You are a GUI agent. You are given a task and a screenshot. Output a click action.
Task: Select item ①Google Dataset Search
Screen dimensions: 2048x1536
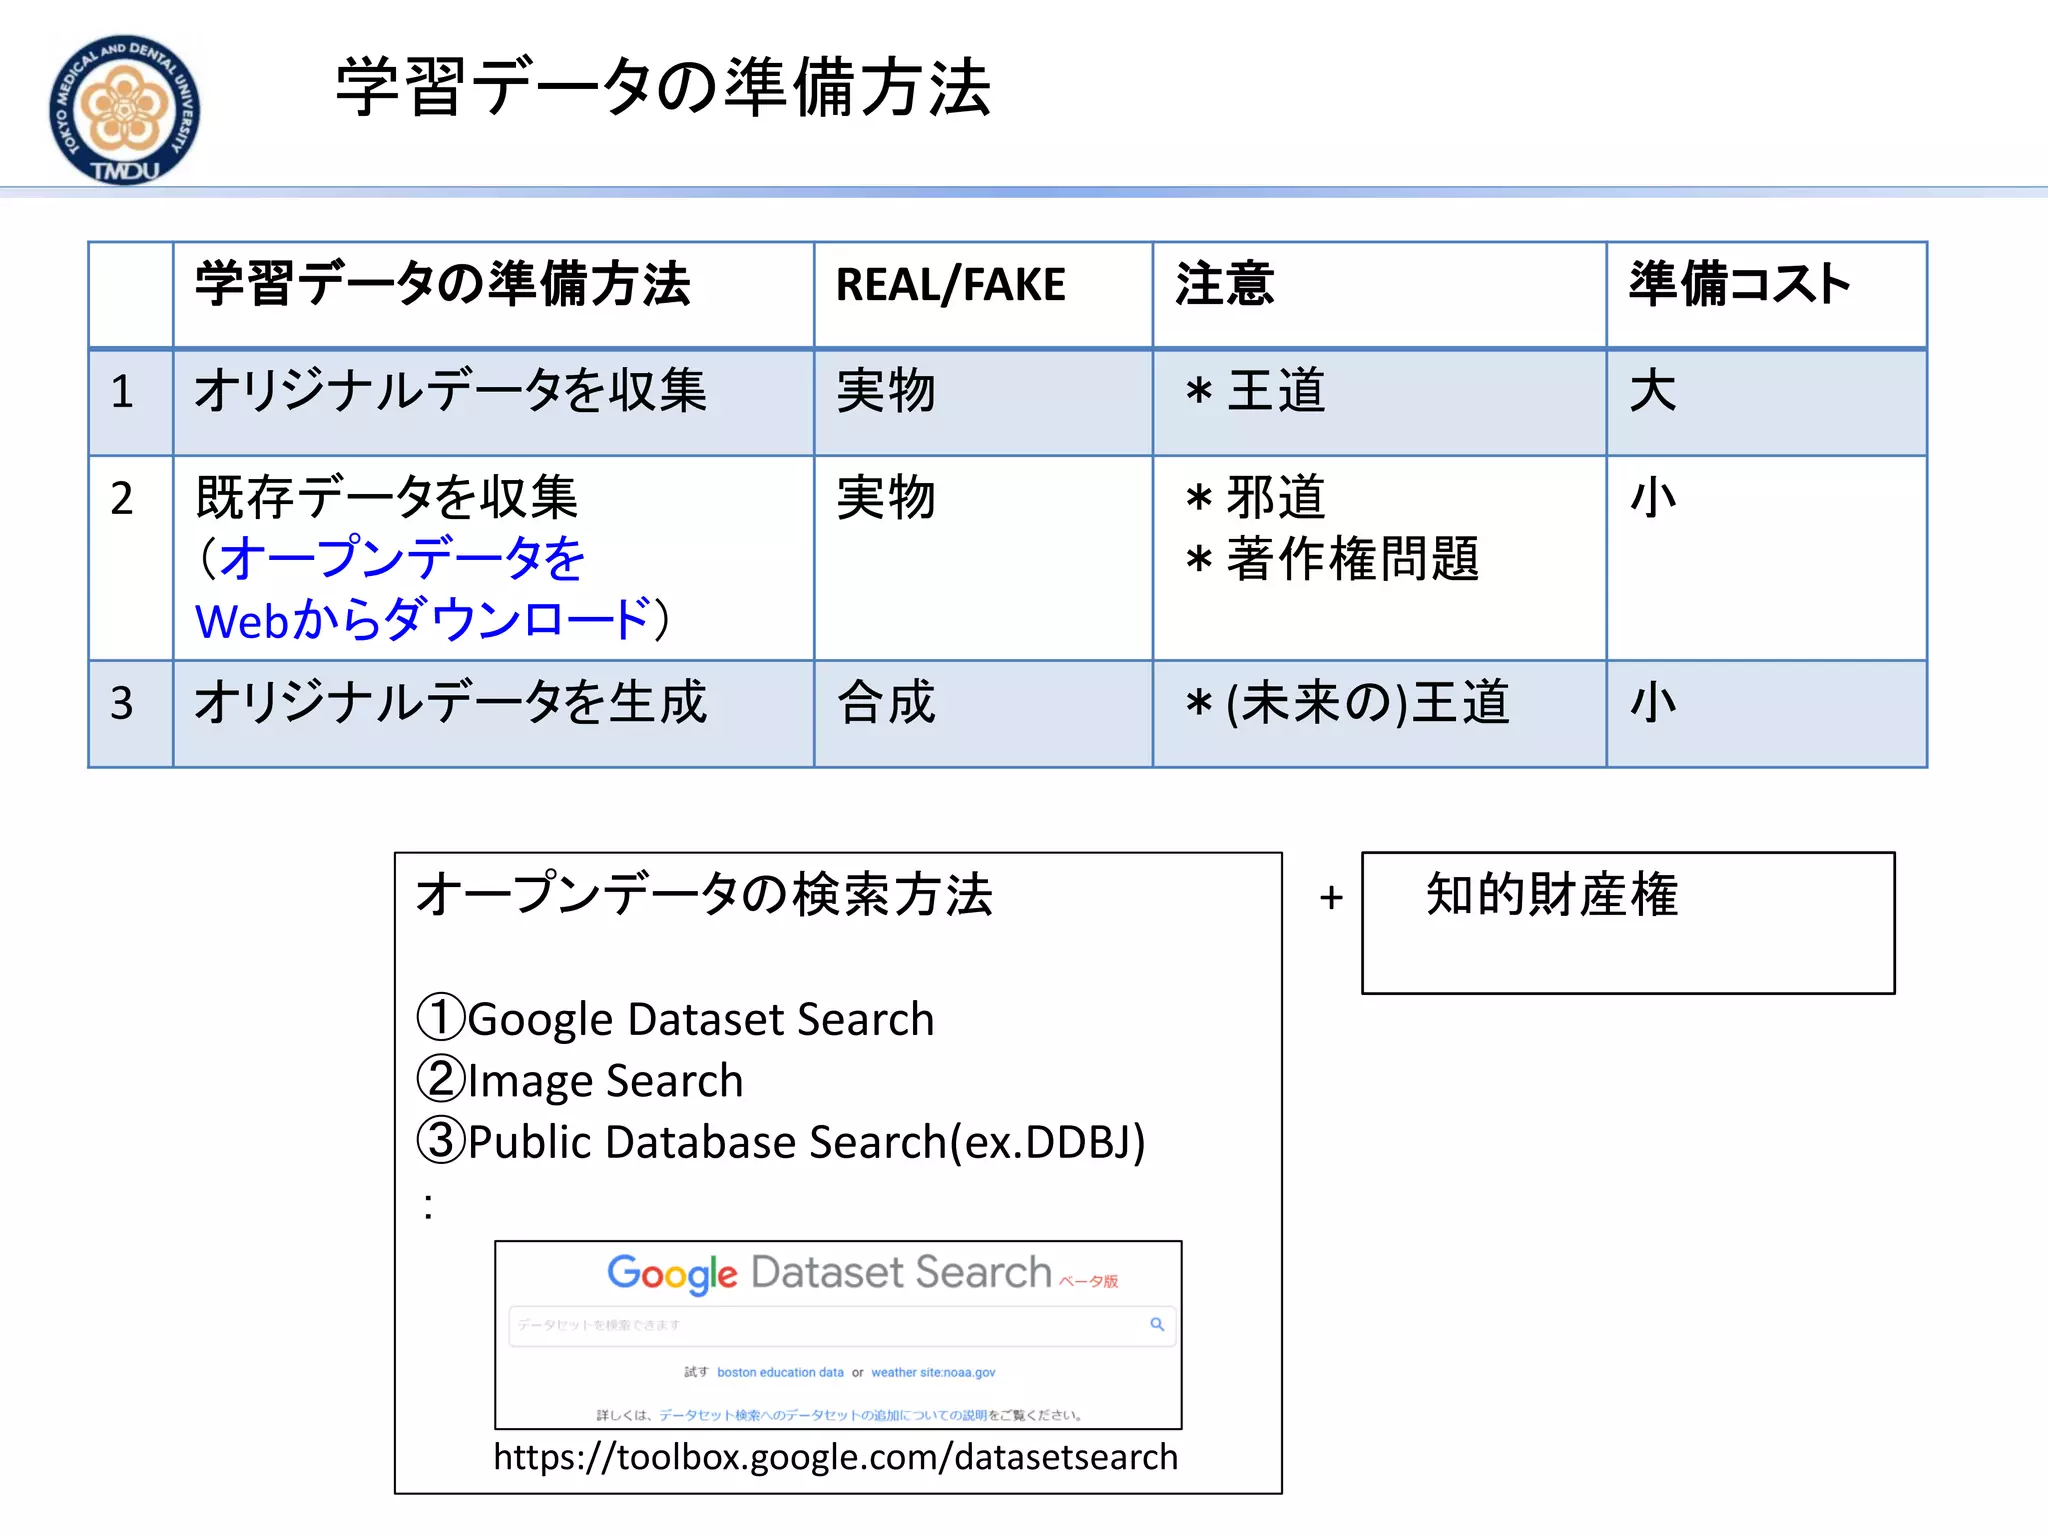pyautogui.click(x=676, y=1019)
